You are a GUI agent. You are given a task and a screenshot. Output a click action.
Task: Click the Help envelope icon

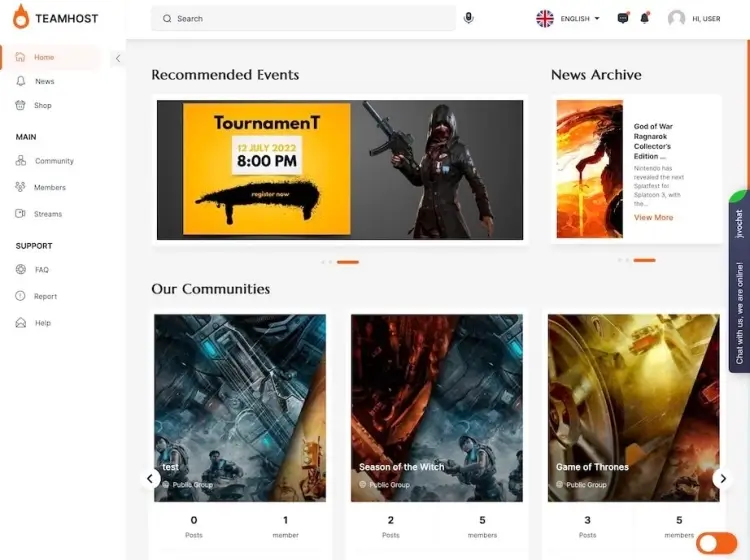pyautogui.click(x=21, y=323)
